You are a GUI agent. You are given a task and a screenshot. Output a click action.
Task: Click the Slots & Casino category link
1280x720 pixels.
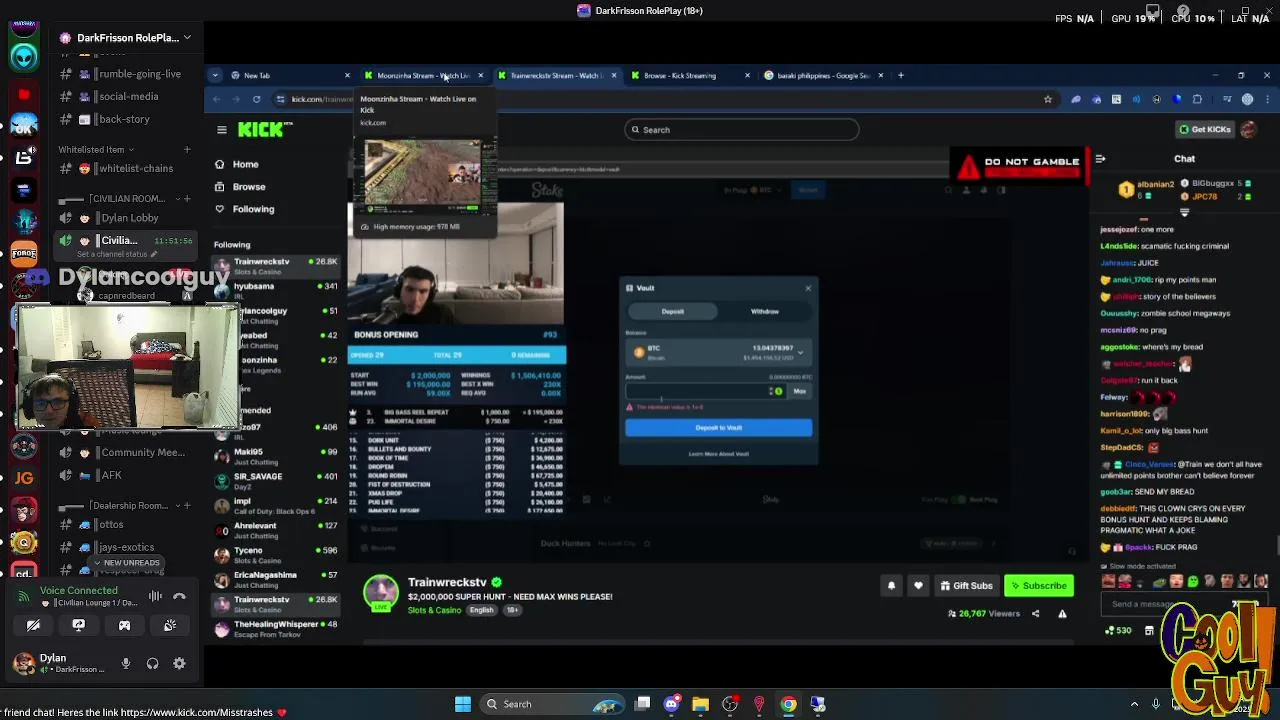pos(435,610)
